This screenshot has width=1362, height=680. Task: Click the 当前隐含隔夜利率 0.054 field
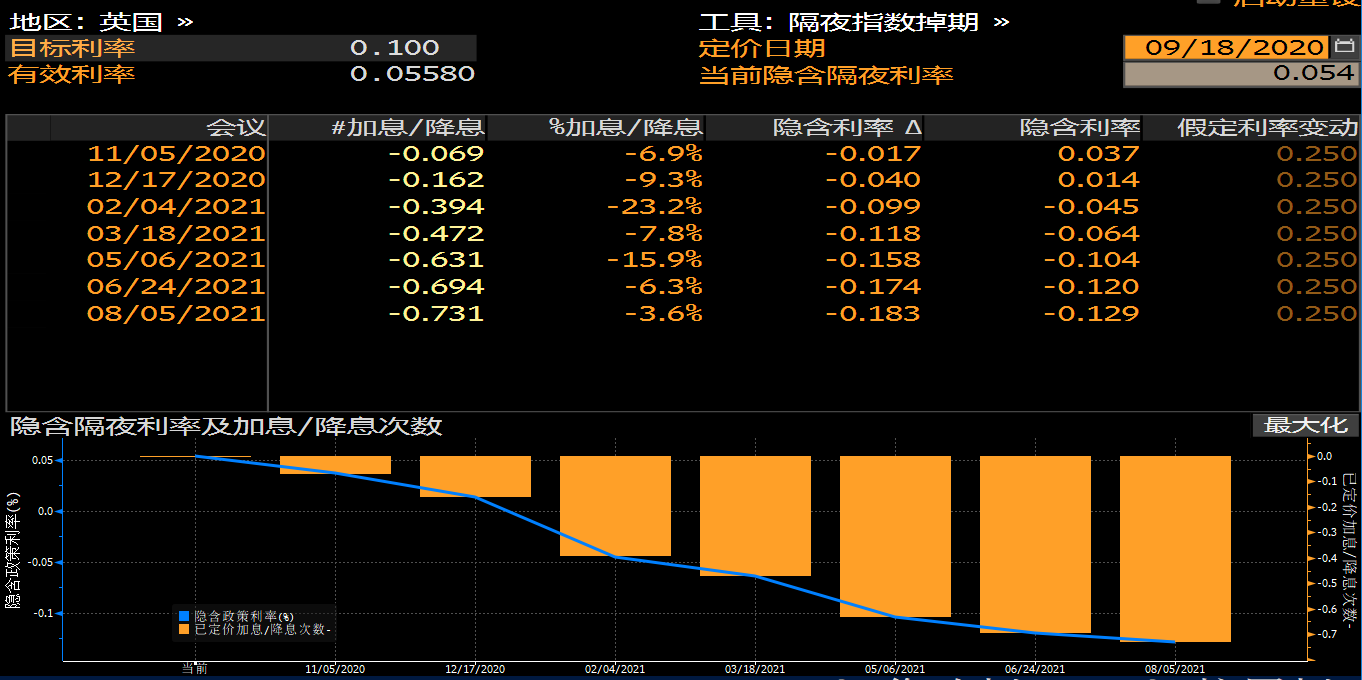click(1241, 74)
